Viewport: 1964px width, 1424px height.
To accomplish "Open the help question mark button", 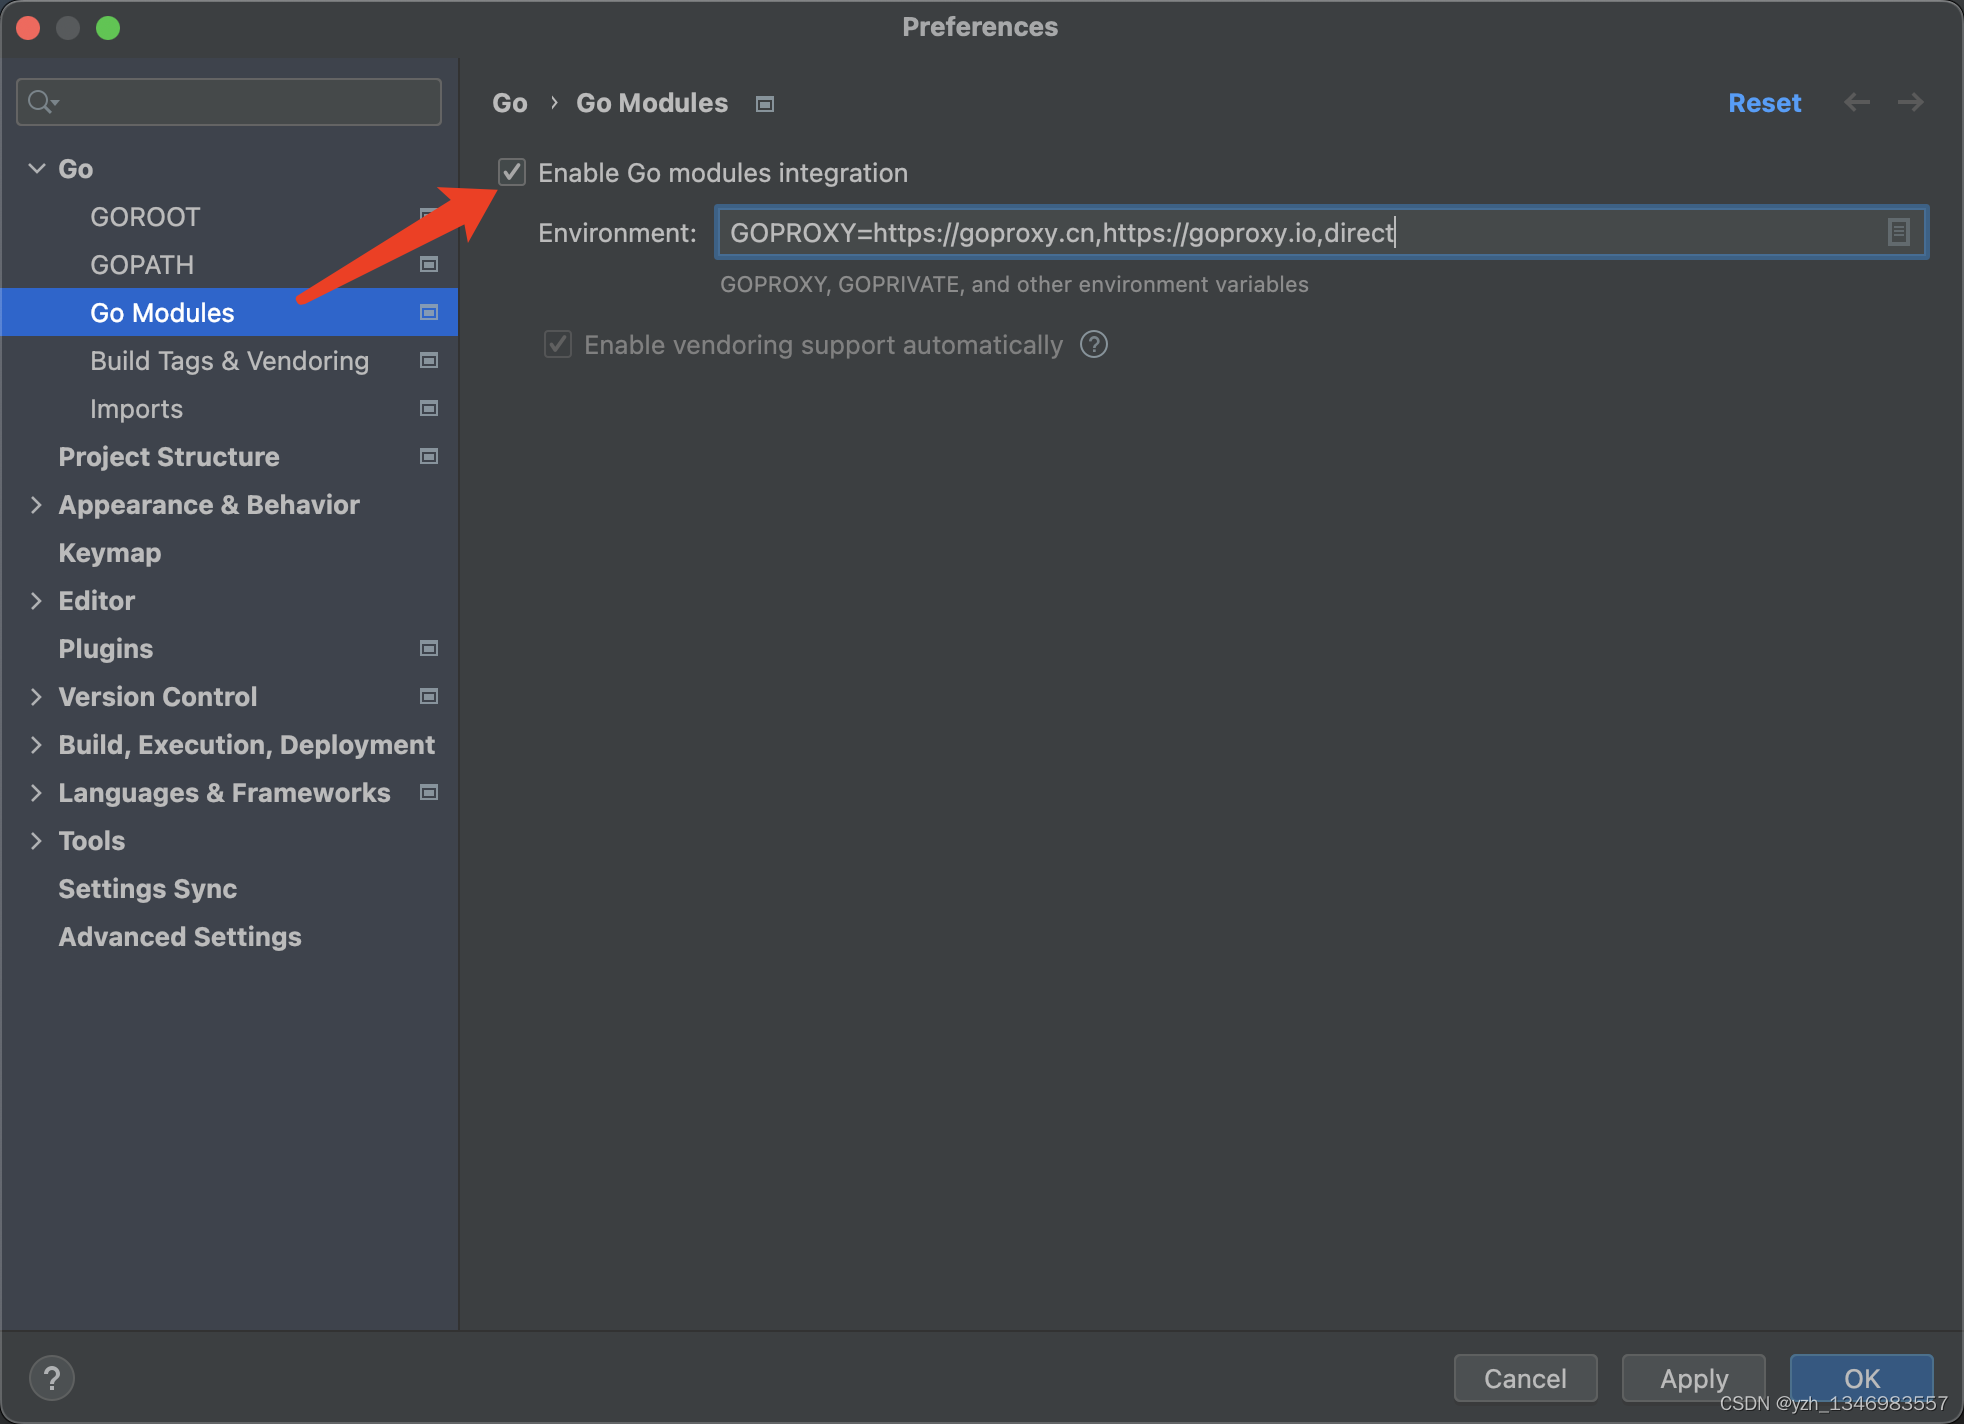I will click(x=52, y=1378).
